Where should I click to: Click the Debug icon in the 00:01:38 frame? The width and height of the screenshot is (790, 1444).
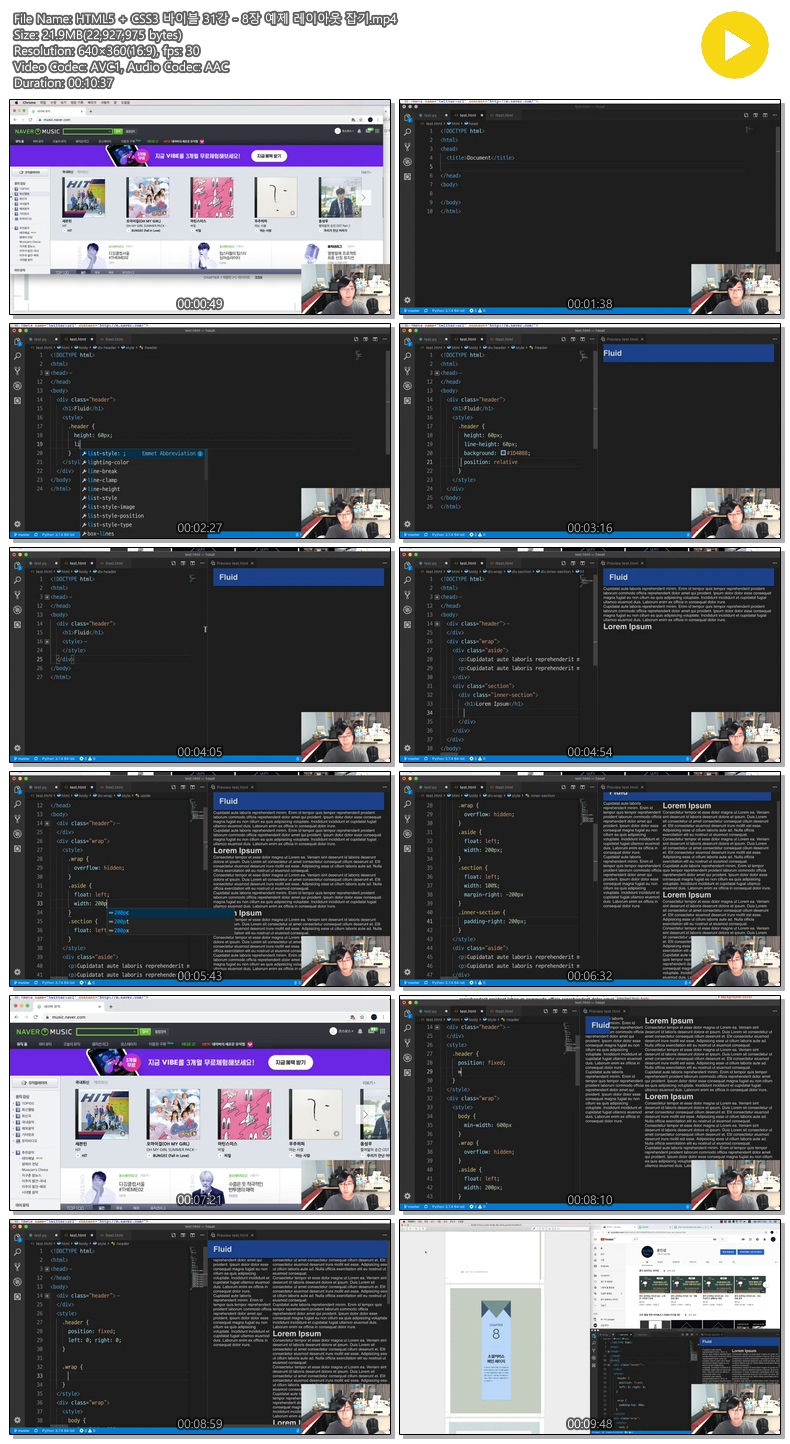pyautogui.click(x=408, y=161)
